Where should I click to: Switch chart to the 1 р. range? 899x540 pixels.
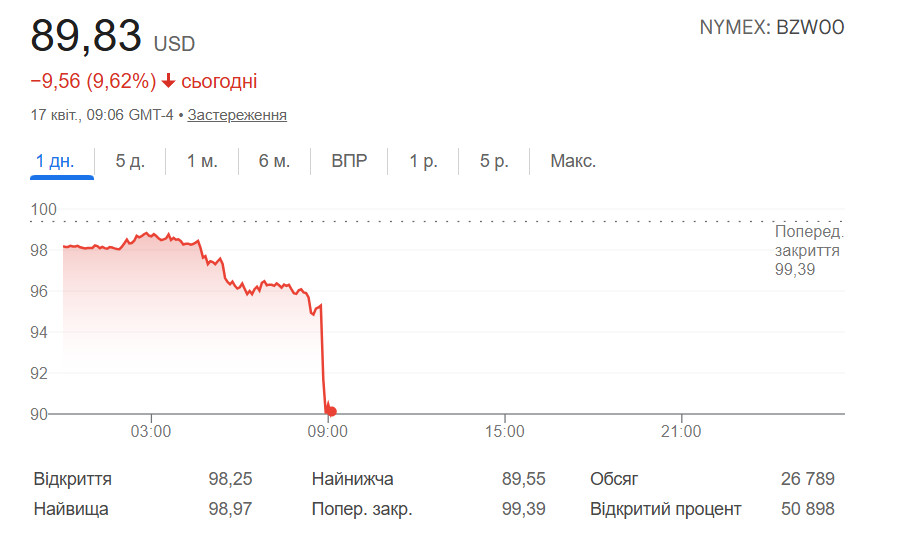tap(423, 161)
